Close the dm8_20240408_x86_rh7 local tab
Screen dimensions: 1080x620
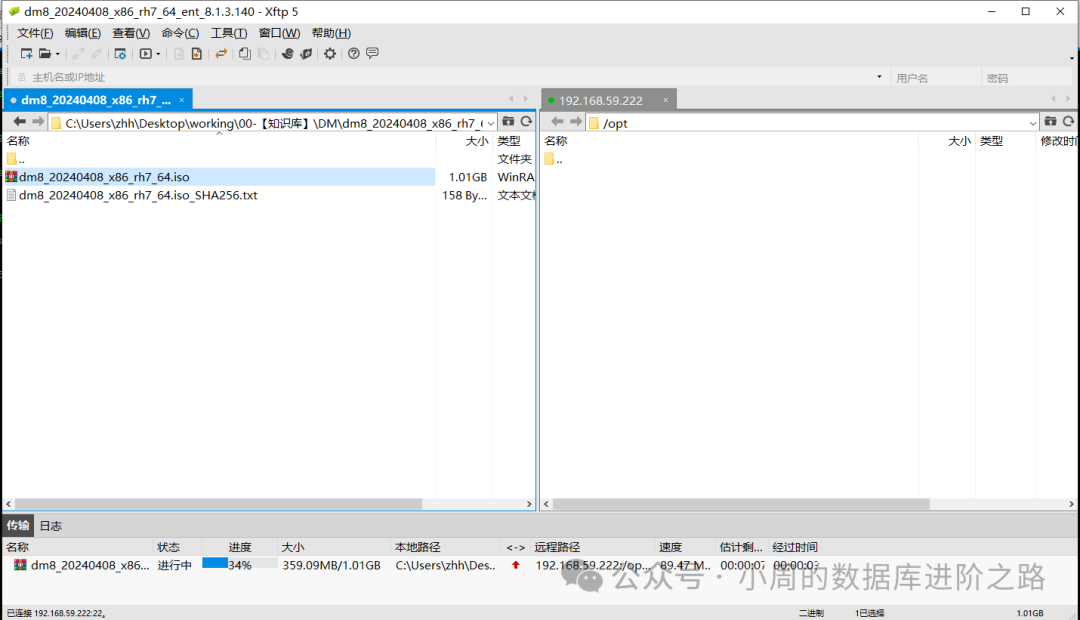182,100
